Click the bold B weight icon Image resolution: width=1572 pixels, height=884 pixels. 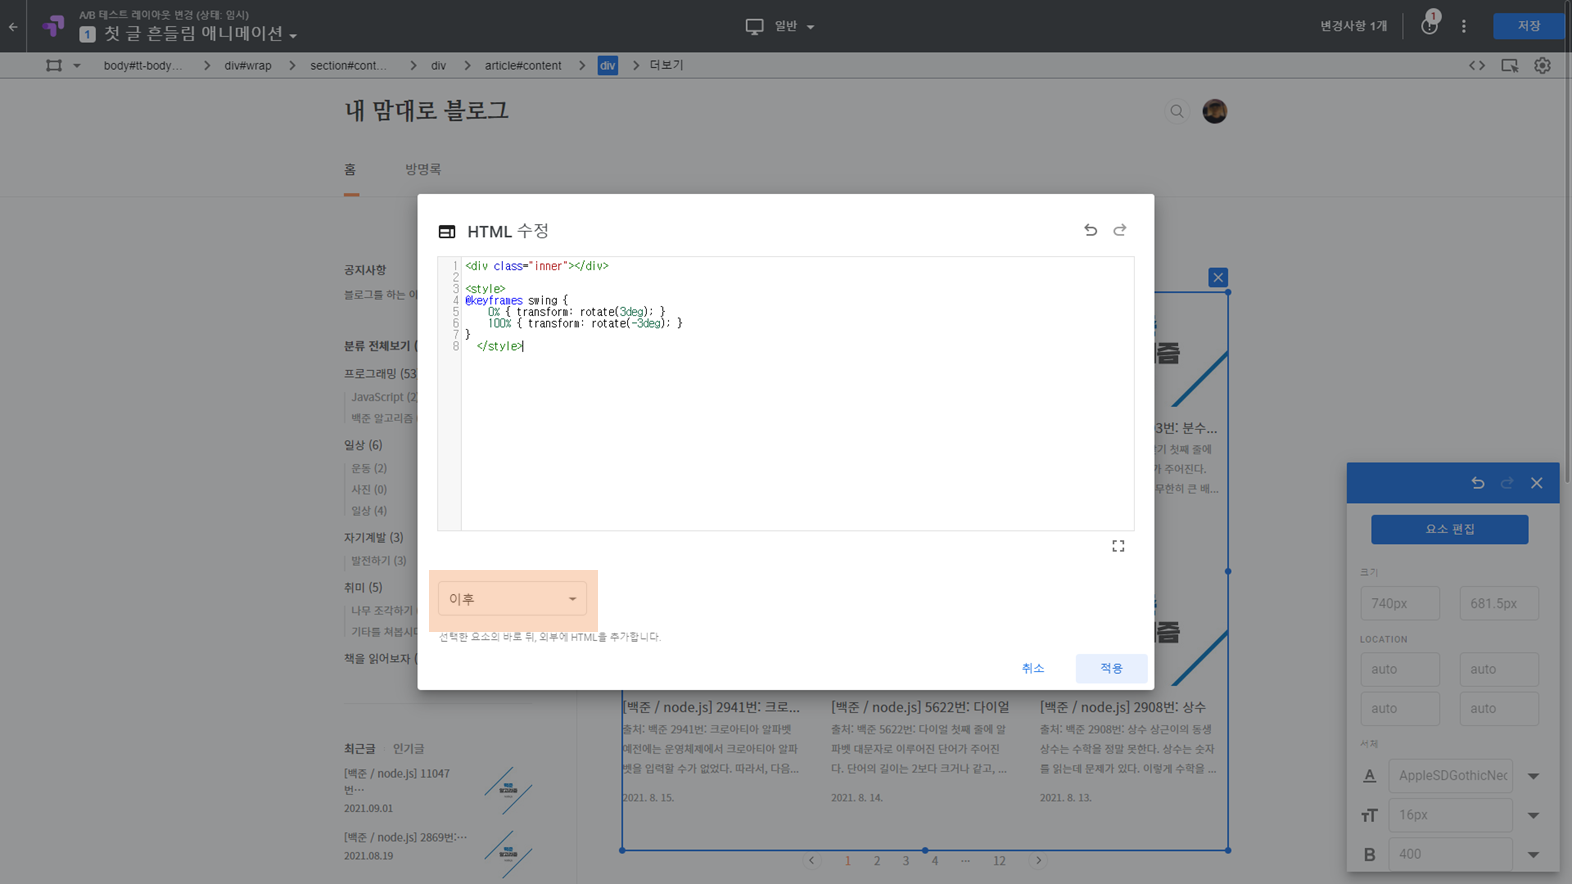point(1370,854)
